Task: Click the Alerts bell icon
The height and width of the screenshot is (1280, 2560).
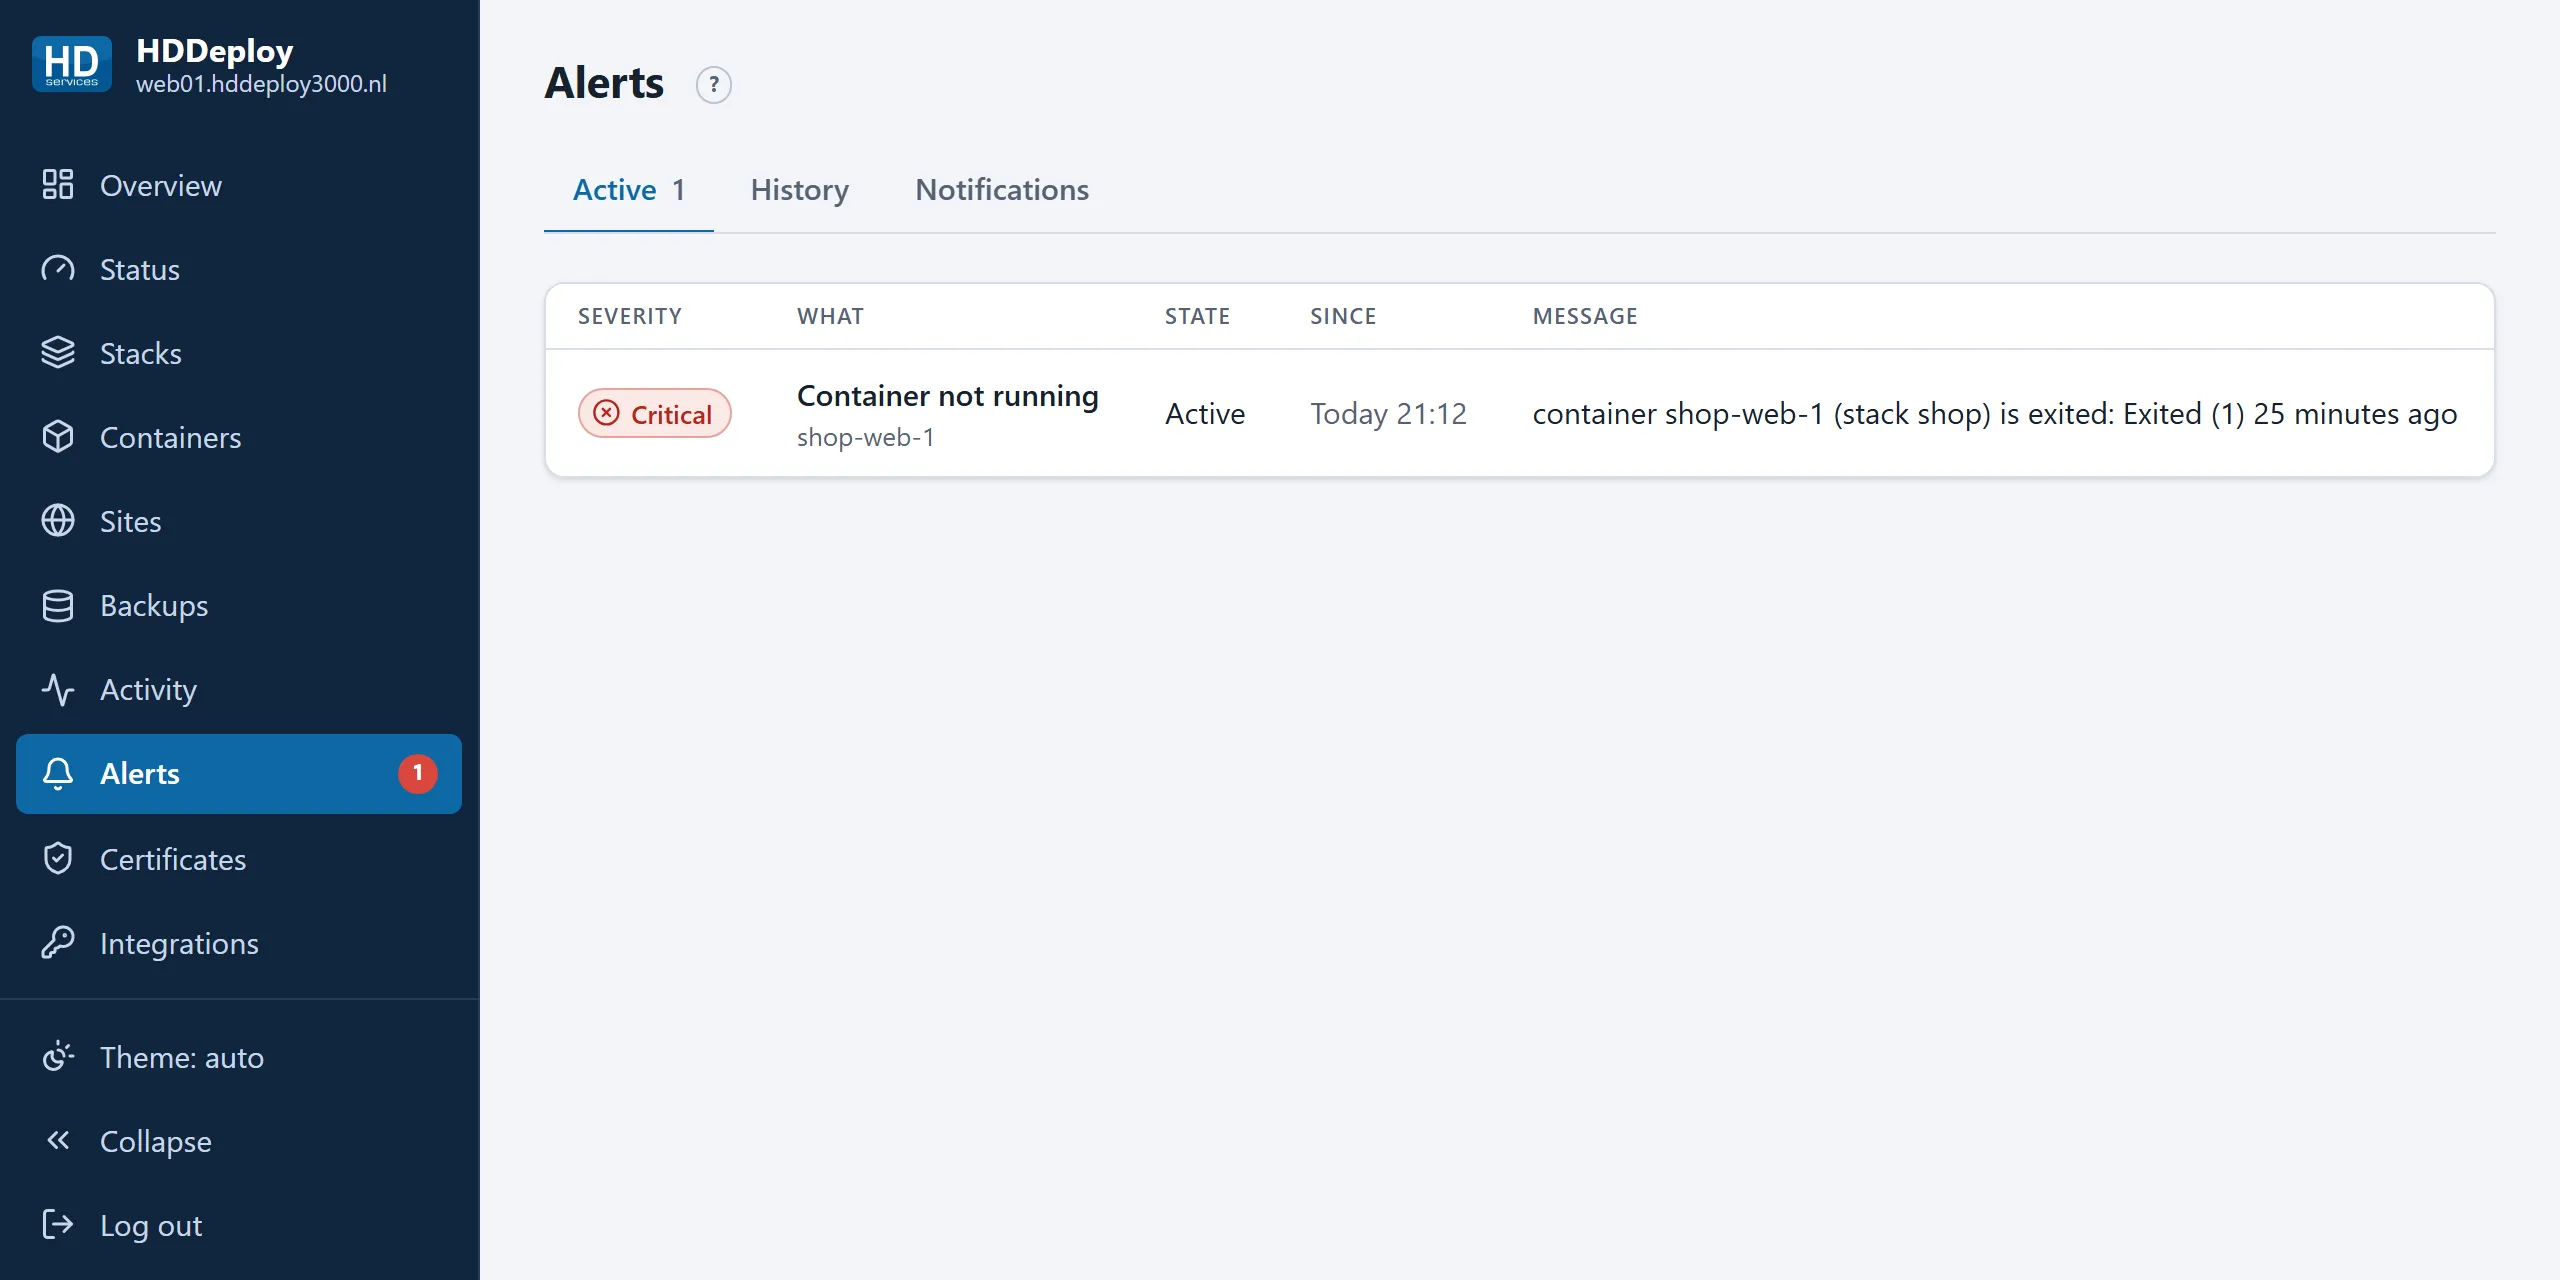Action: pyautogui.click(x=58, y=773)
